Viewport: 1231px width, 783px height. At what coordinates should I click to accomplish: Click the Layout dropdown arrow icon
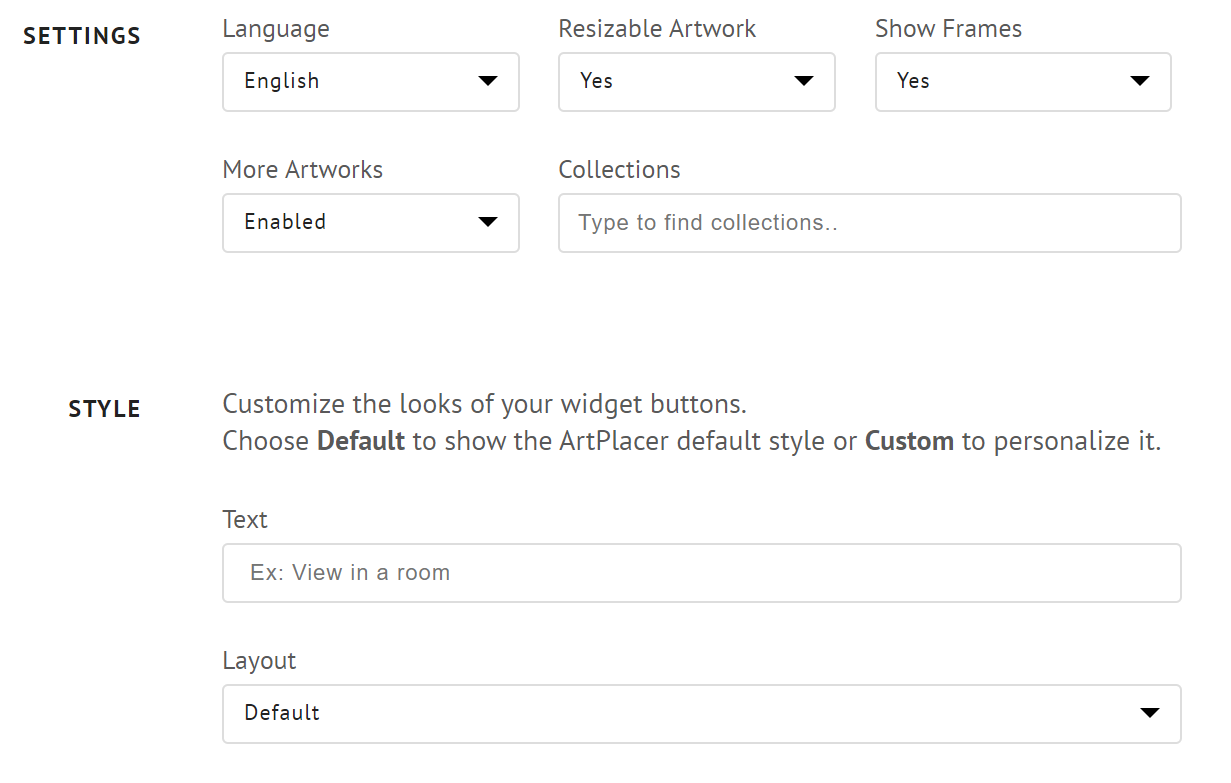pos(1150,713)
